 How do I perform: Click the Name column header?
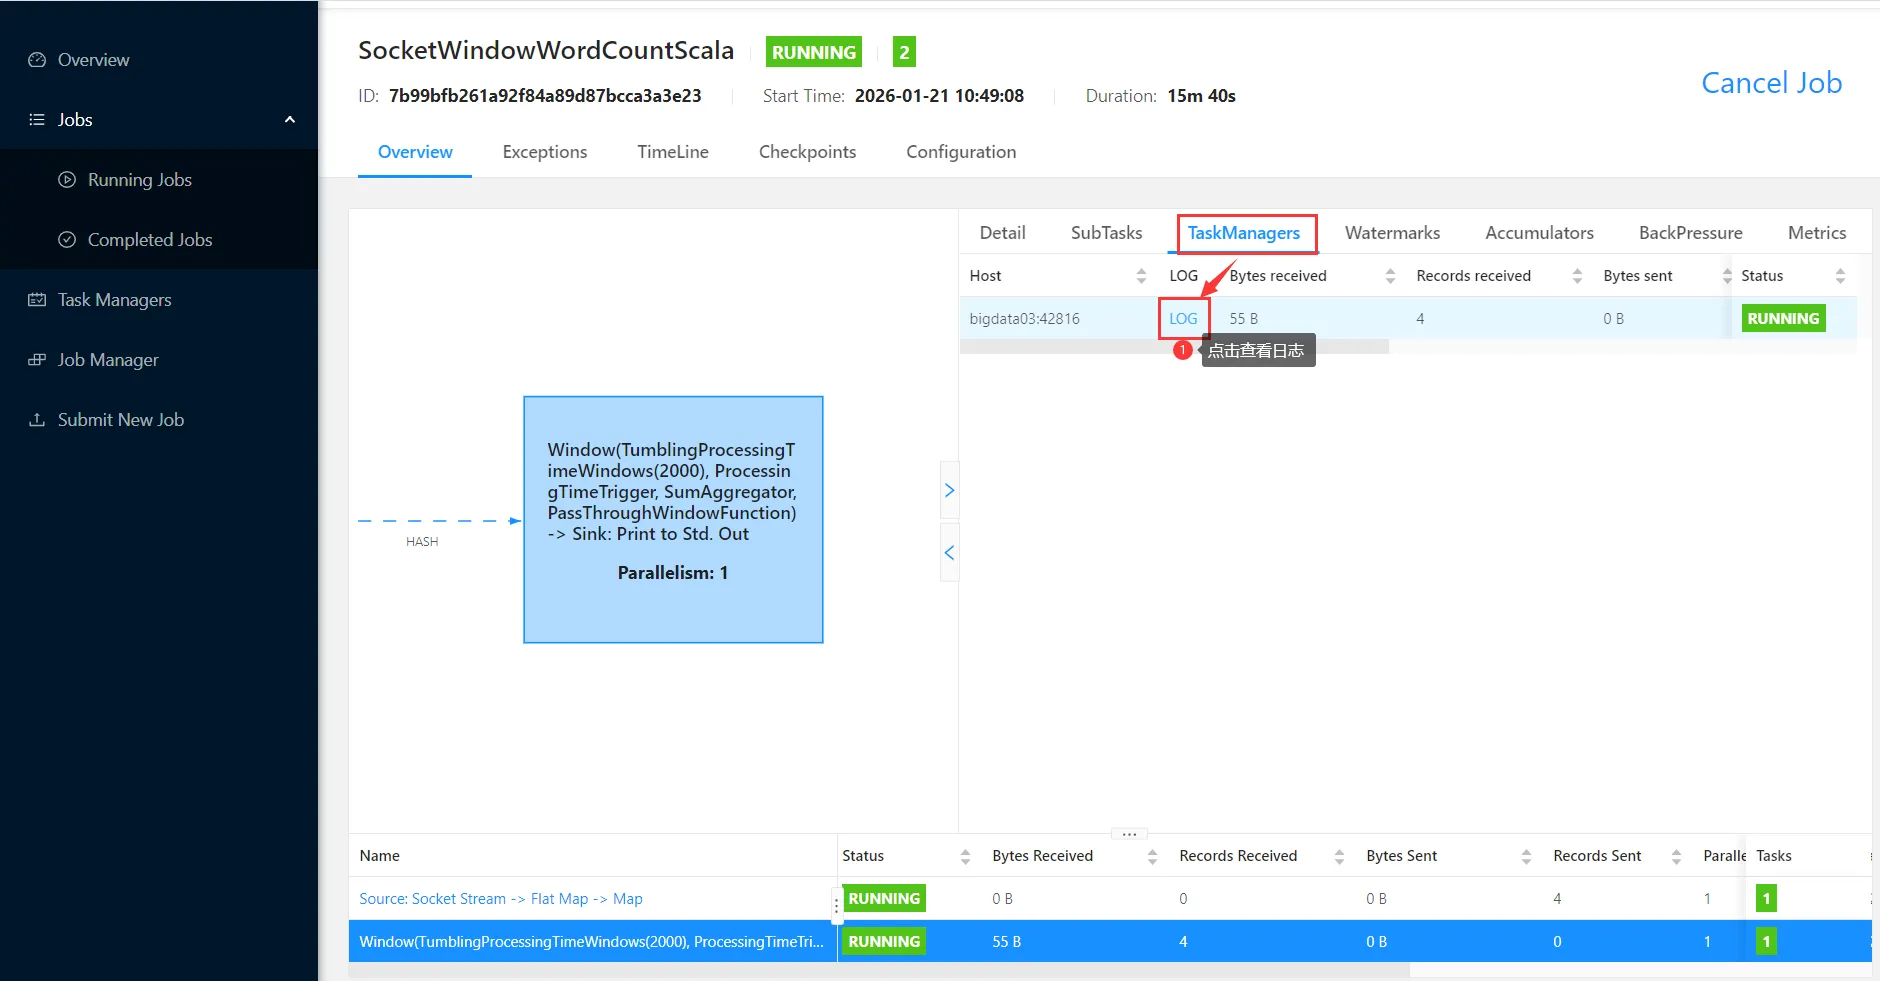pos(379,856)
